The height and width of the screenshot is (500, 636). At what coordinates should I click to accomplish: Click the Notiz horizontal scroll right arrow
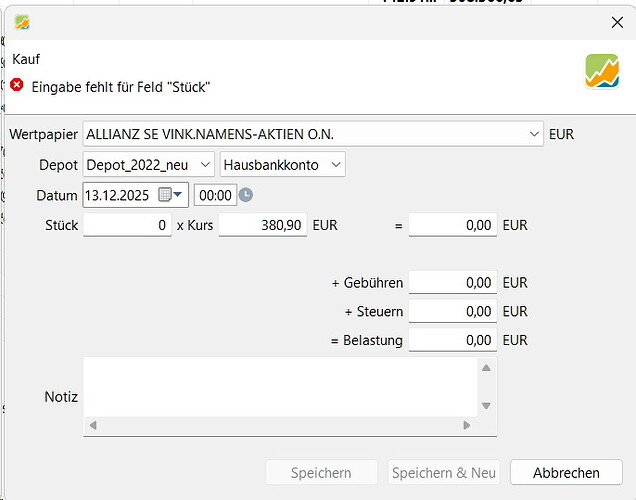pyautogui.click(x=467, y=425)
